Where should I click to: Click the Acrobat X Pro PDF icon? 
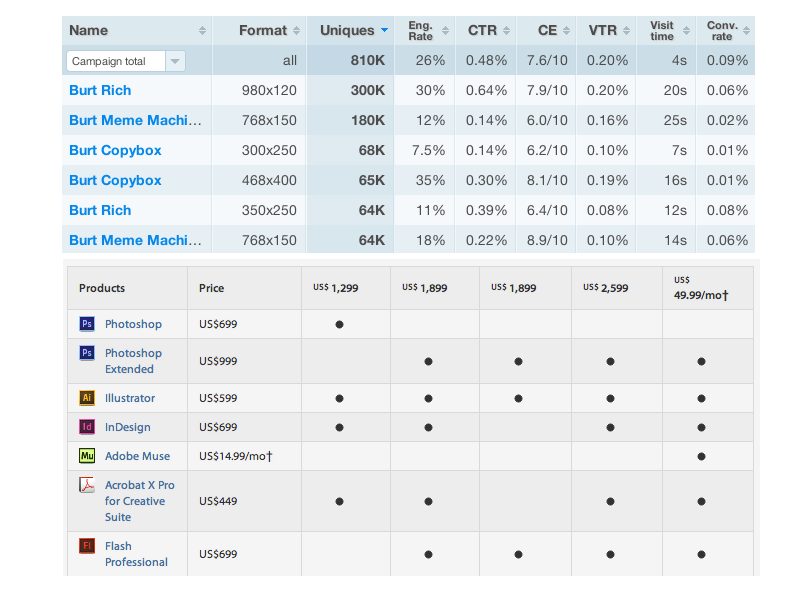click(87, 483)
